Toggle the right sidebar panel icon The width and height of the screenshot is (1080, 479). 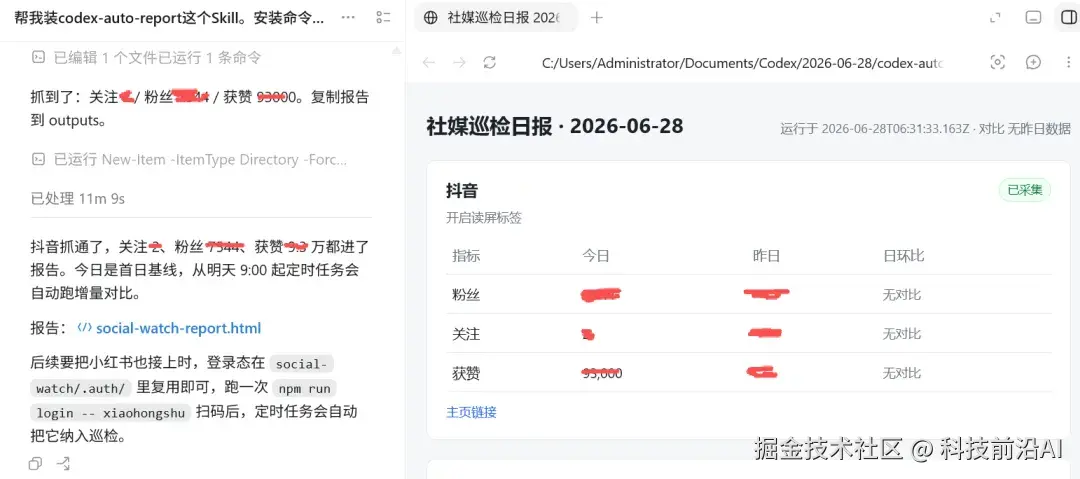tap(1068, 18)
